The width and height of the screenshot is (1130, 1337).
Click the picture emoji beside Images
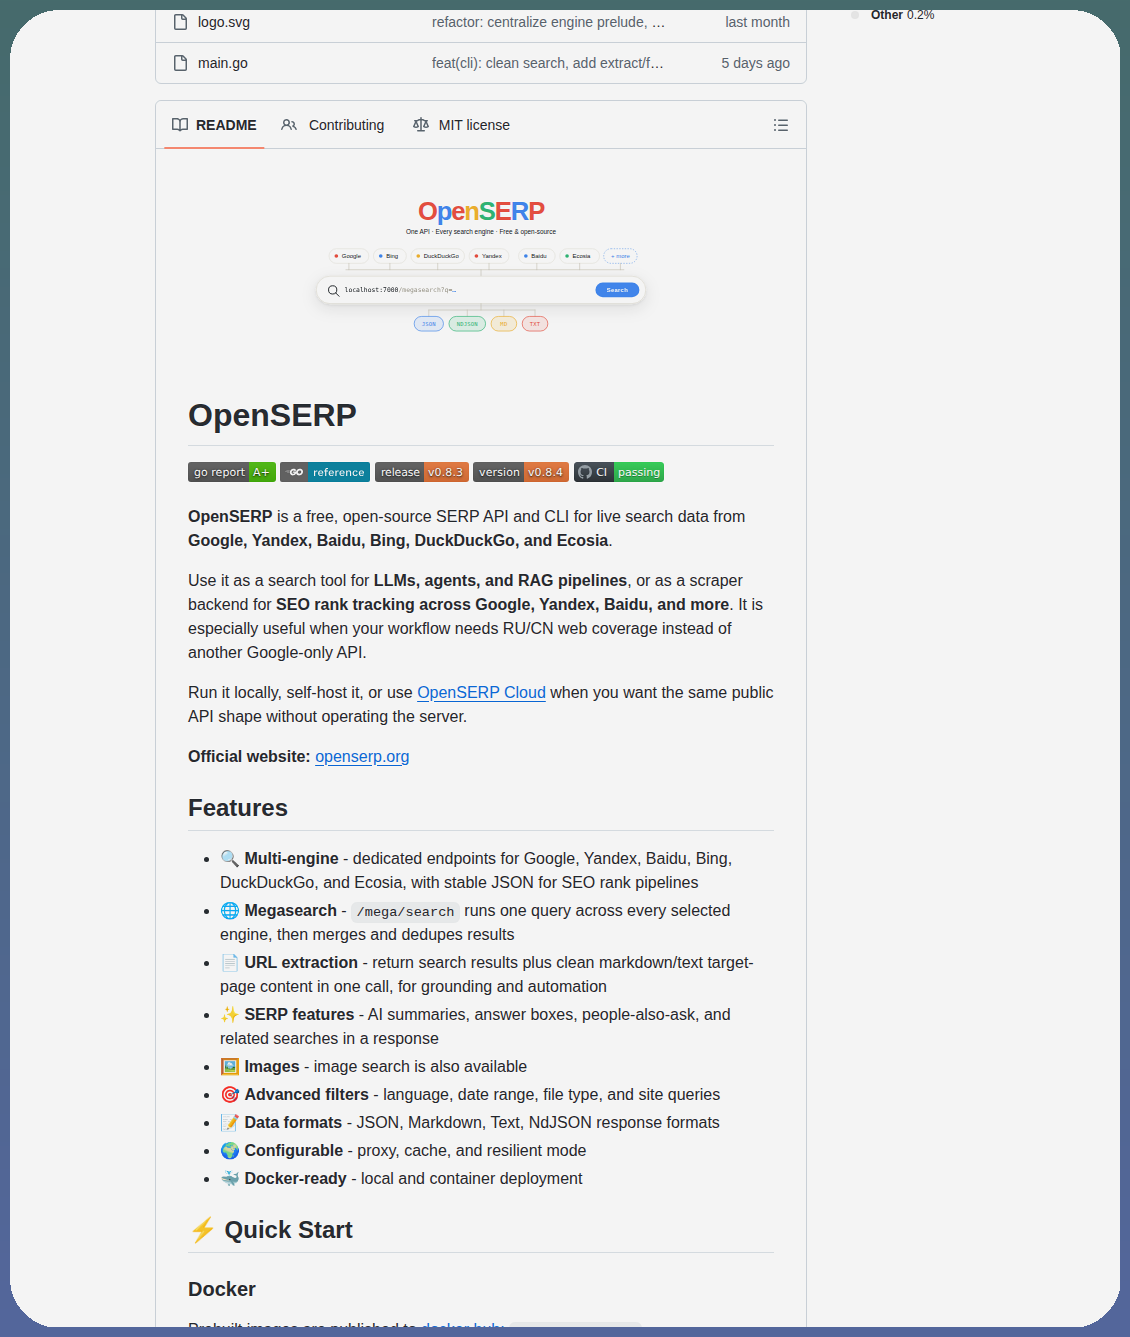tap(230, 1066)
